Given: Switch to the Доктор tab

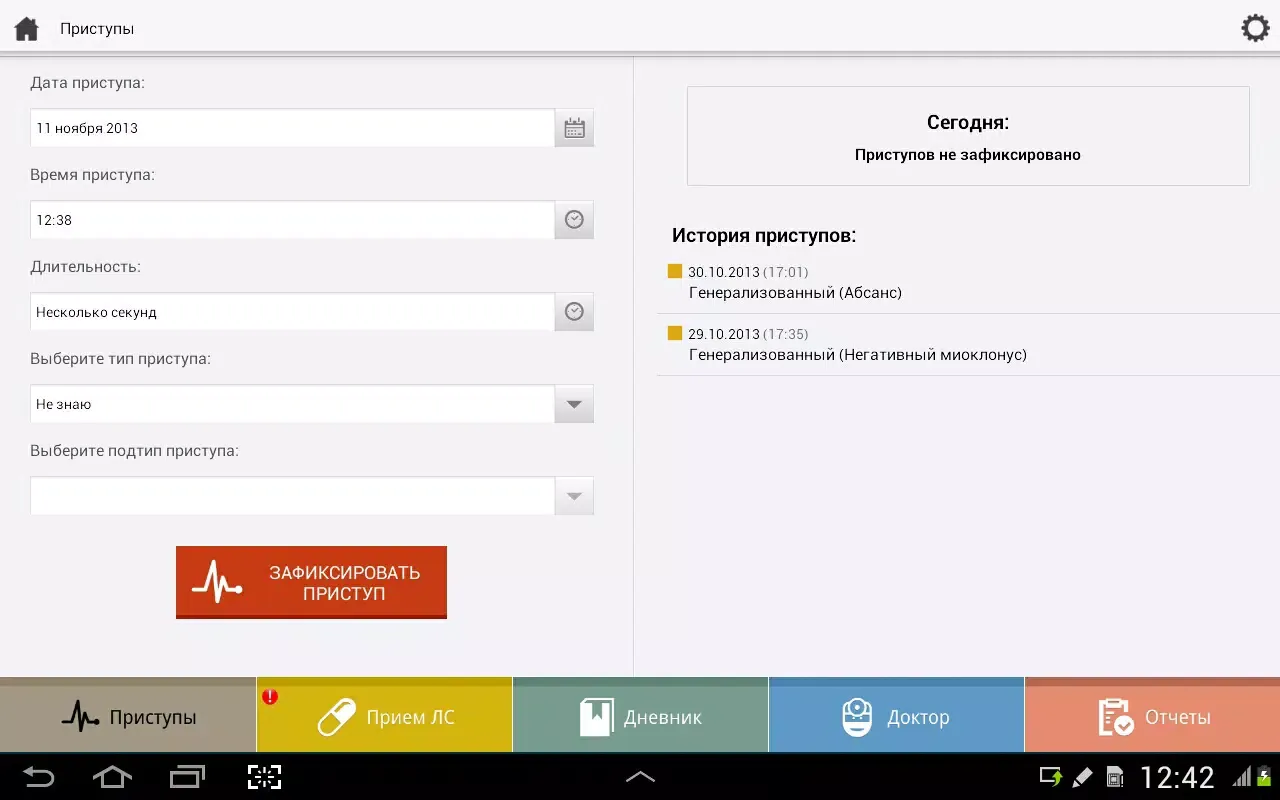Looking at the screenshot, I should (x=896, y=716).
